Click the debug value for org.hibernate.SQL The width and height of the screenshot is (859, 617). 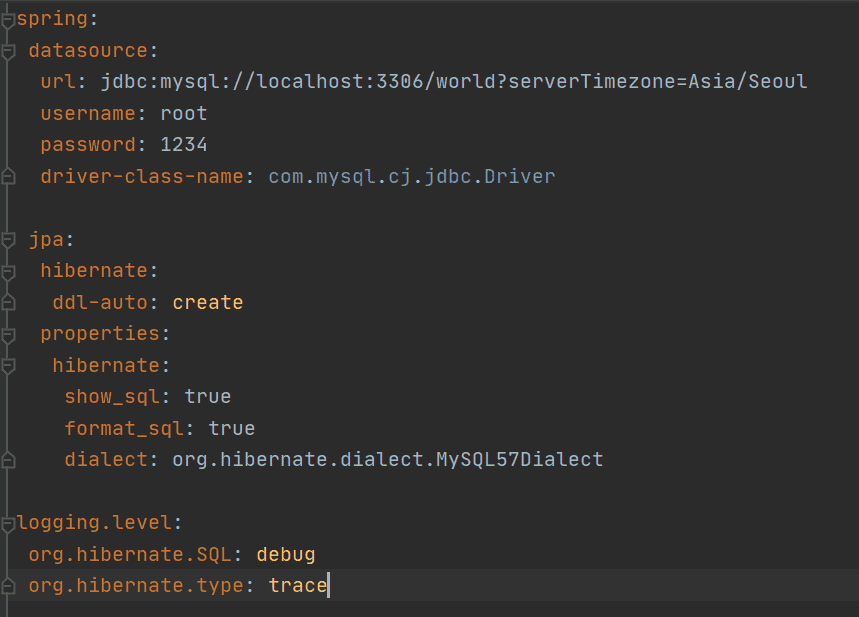(x=286, y=554)
